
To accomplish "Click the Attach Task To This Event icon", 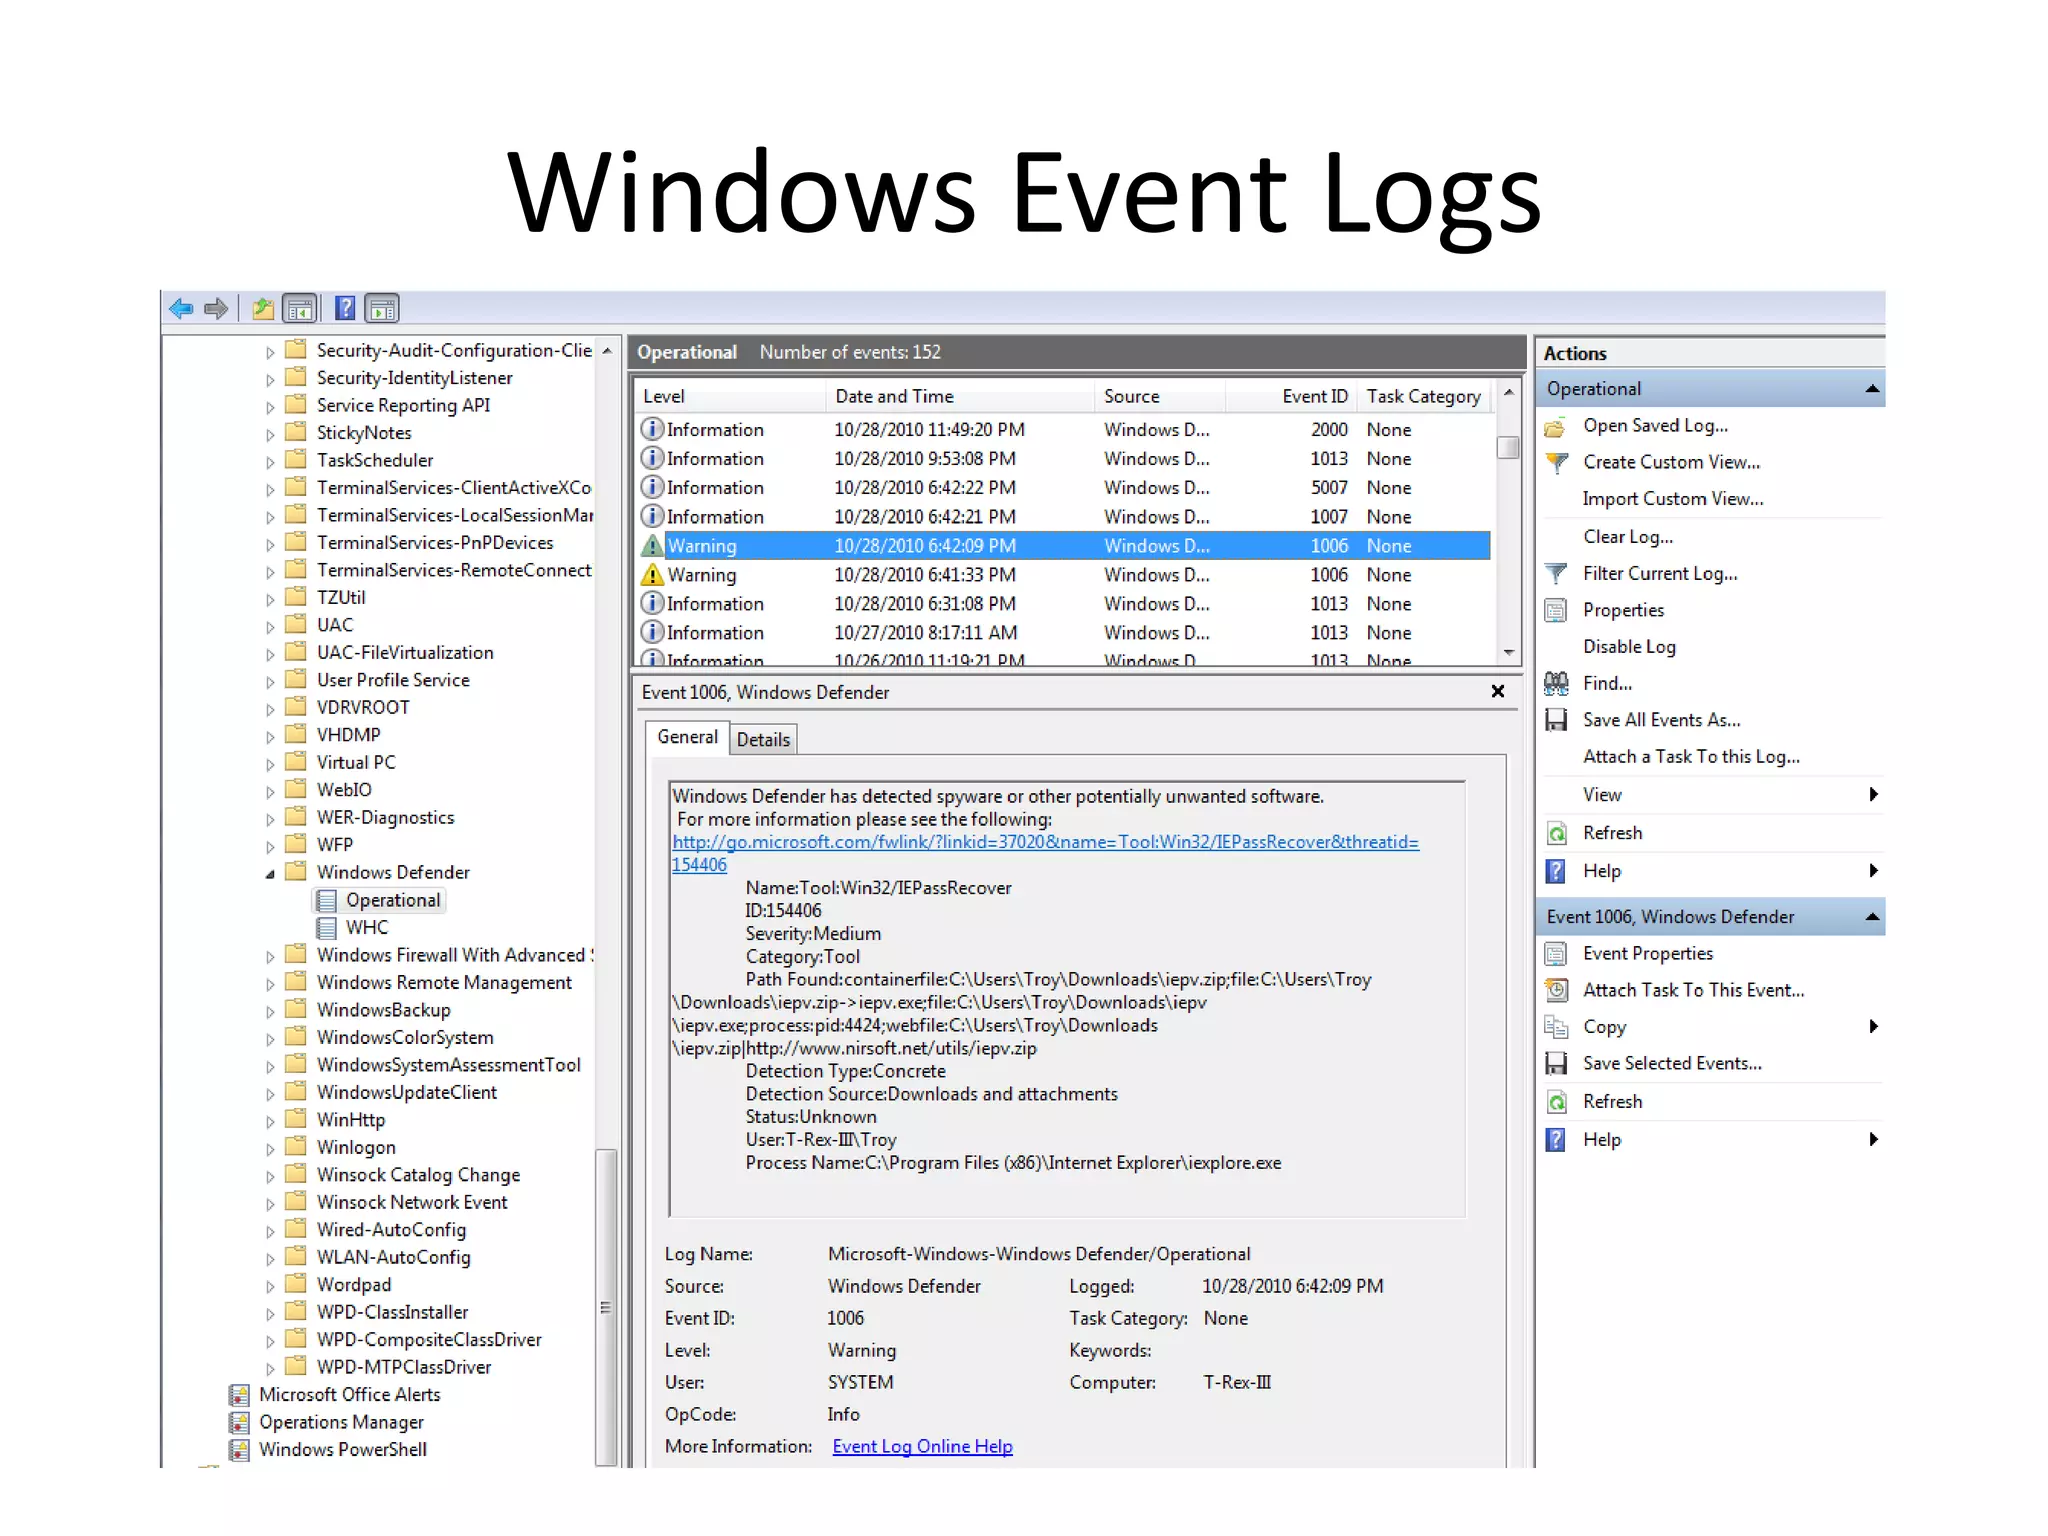I will (1556, 991).
